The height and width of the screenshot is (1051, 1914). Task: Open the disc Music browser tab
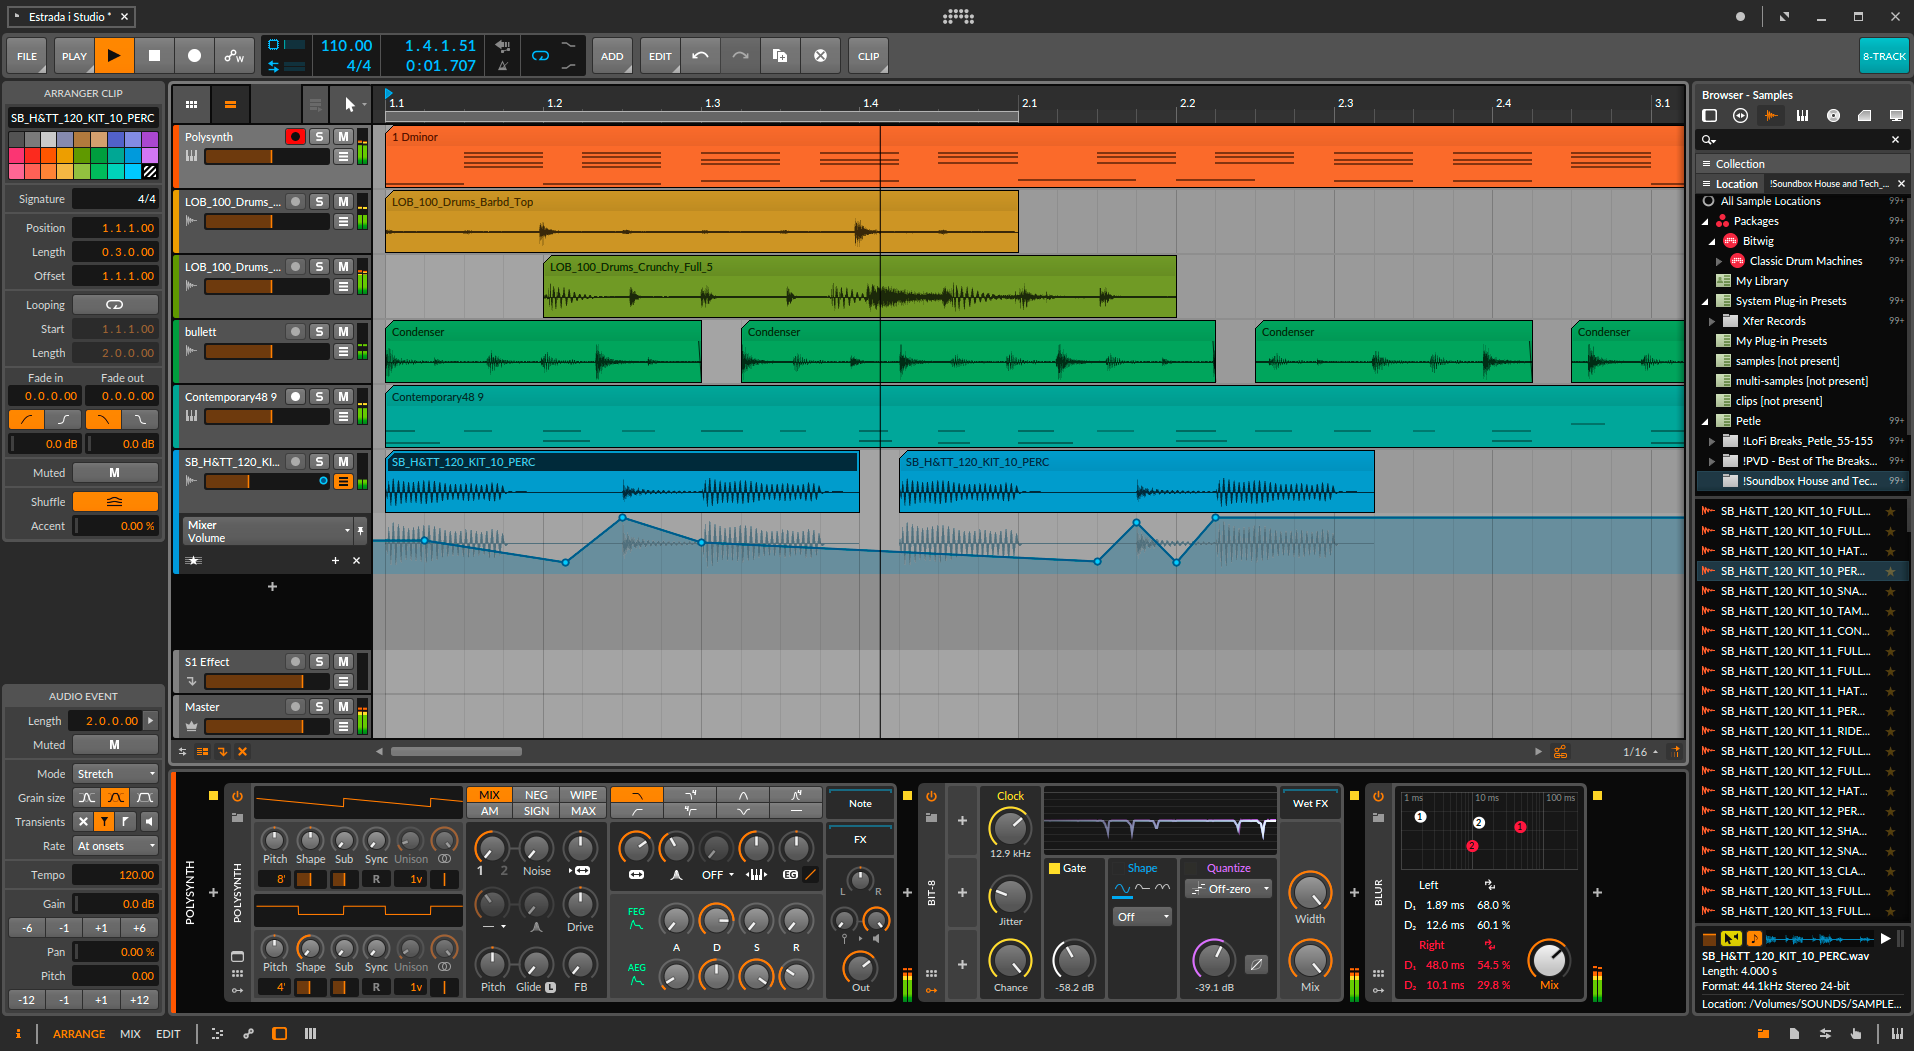coord(1833,116)
